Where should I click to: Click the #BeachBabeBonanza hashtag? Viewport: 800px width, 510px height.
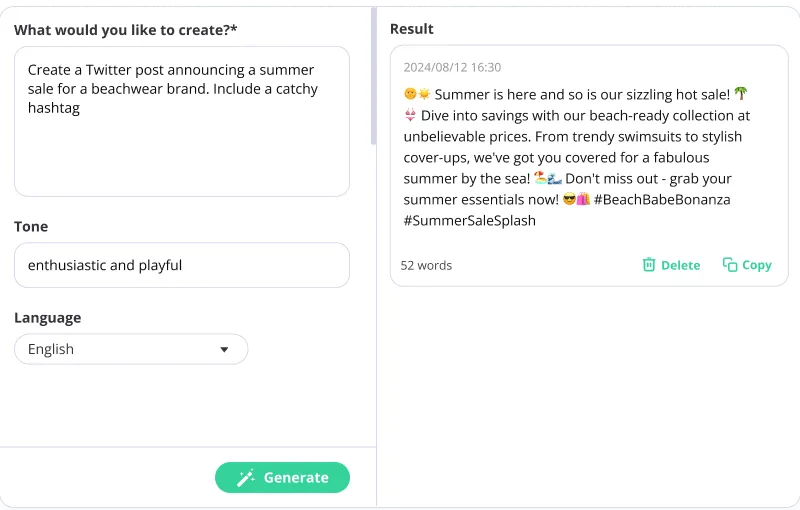[661, 200]
